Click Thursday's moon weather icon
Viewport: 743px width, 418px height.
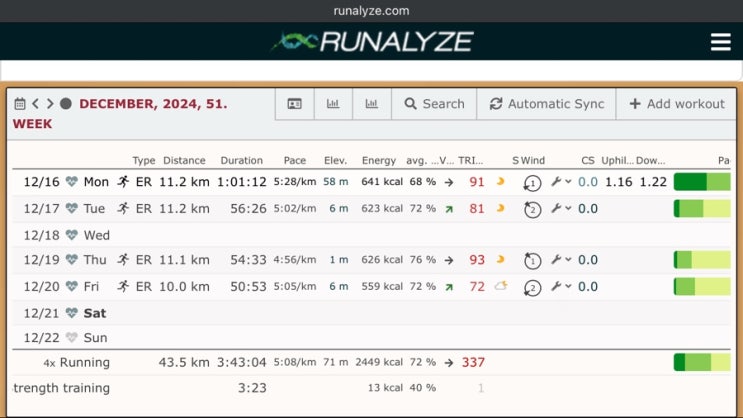(500, 259)
